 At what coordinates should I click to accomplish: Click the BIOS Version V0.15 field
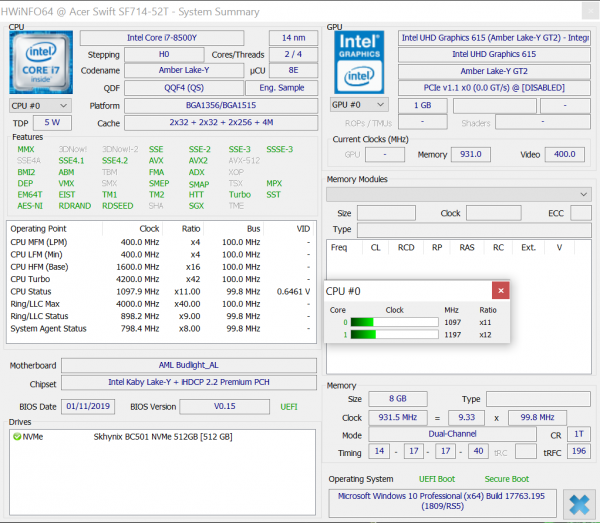point(225,406)
